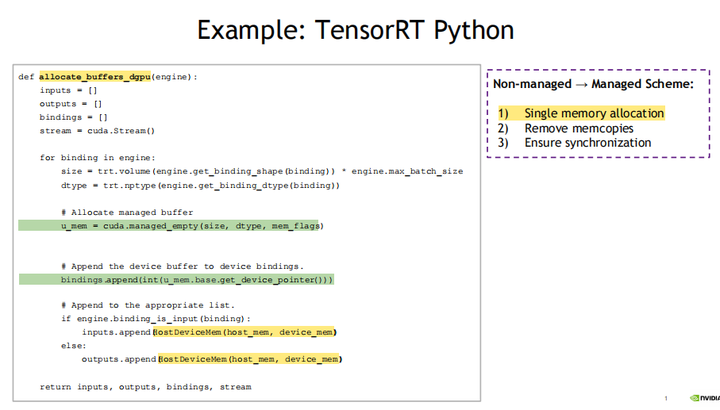720x410 pixels.
Task: Click the green highlighted cuda.managed_empty line
Action: [171, 226]
